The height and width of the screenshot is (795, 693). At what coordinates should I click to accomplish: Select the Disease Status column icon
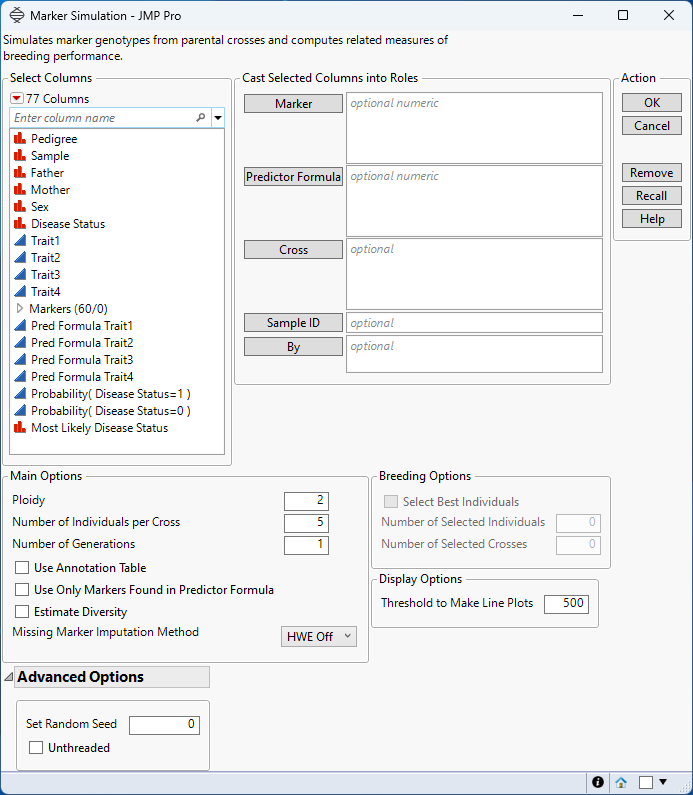[x=20, y=224]
